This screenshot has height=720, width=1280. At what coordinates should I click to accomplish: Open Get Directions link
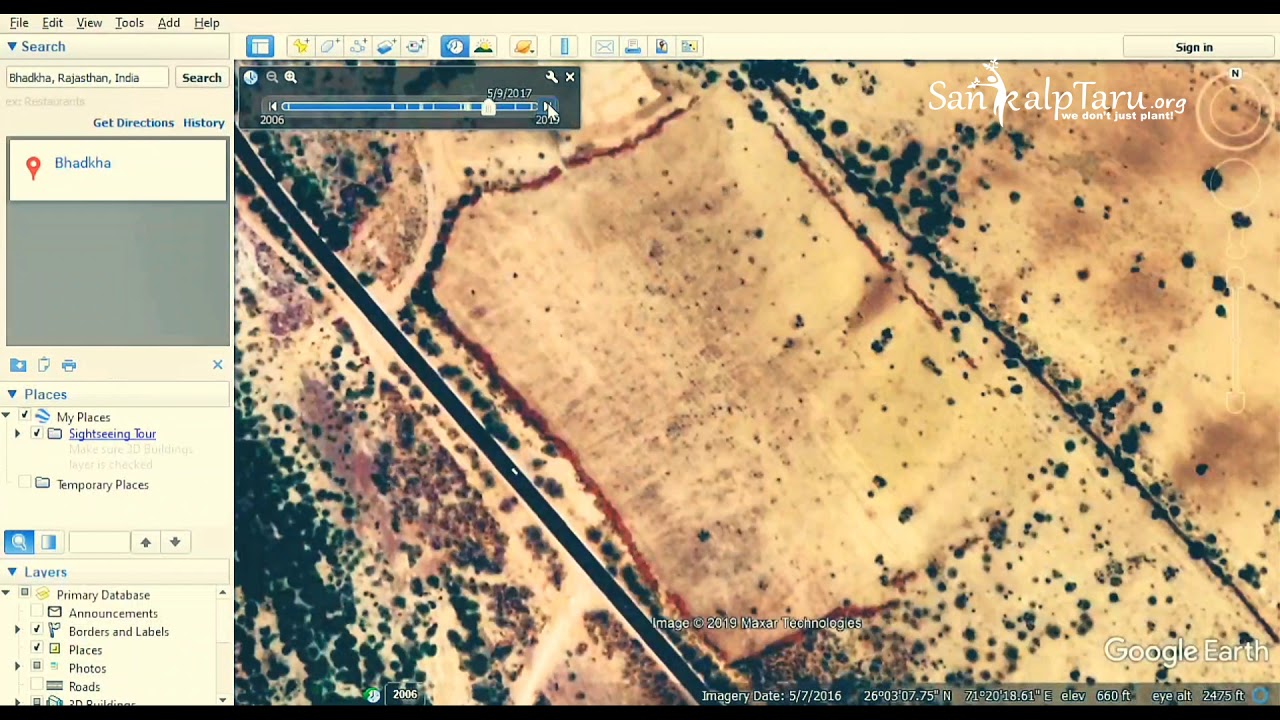(134, 123)
